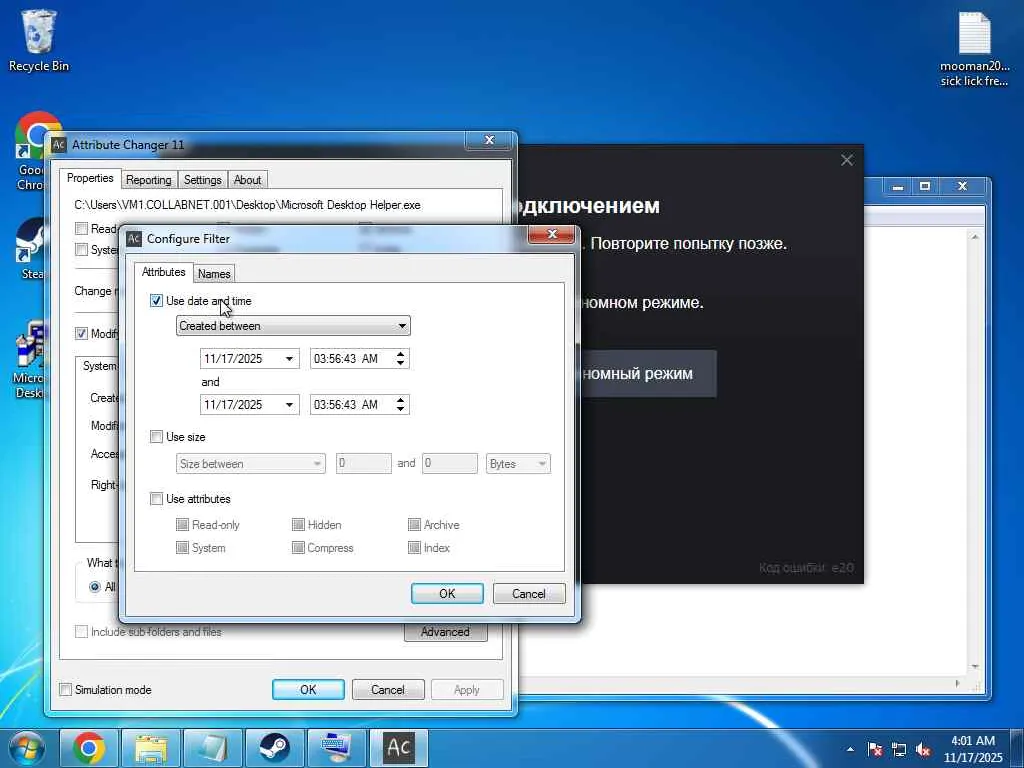Open the Created between dropdown

point(293,326)
